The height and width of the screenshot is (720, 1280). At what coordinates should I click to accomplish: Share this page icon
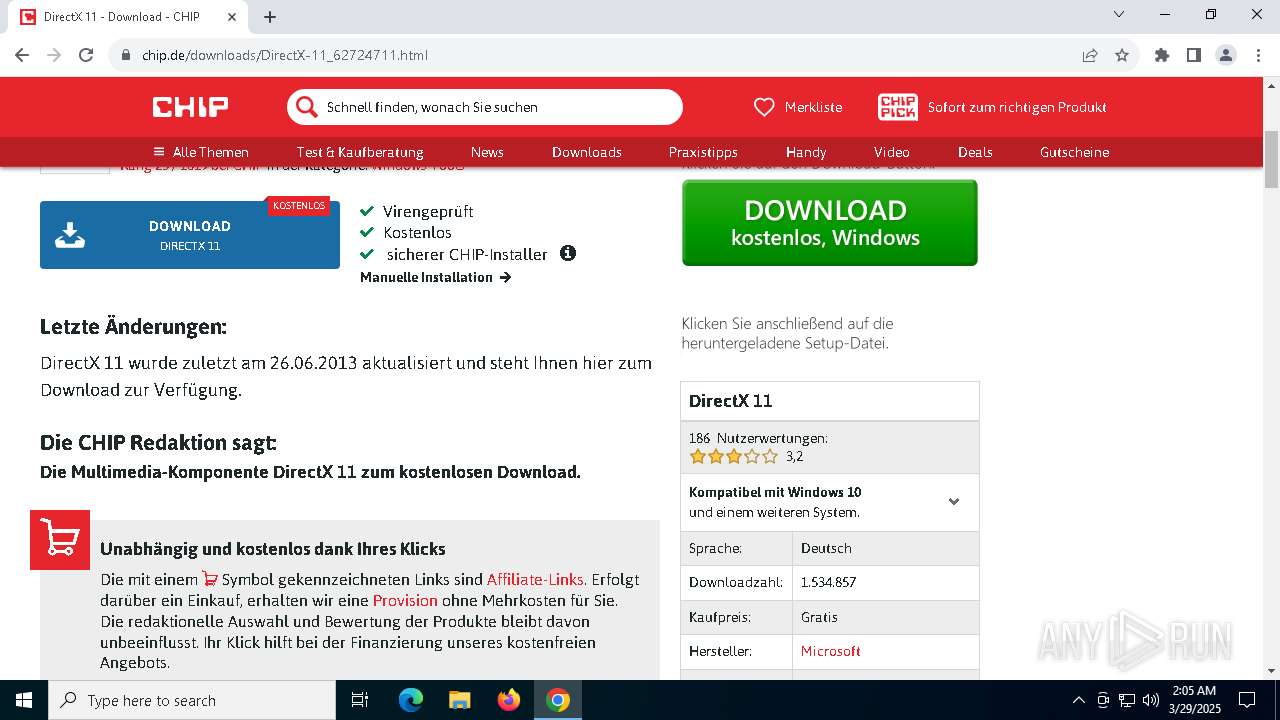[x=1090, y=55]
